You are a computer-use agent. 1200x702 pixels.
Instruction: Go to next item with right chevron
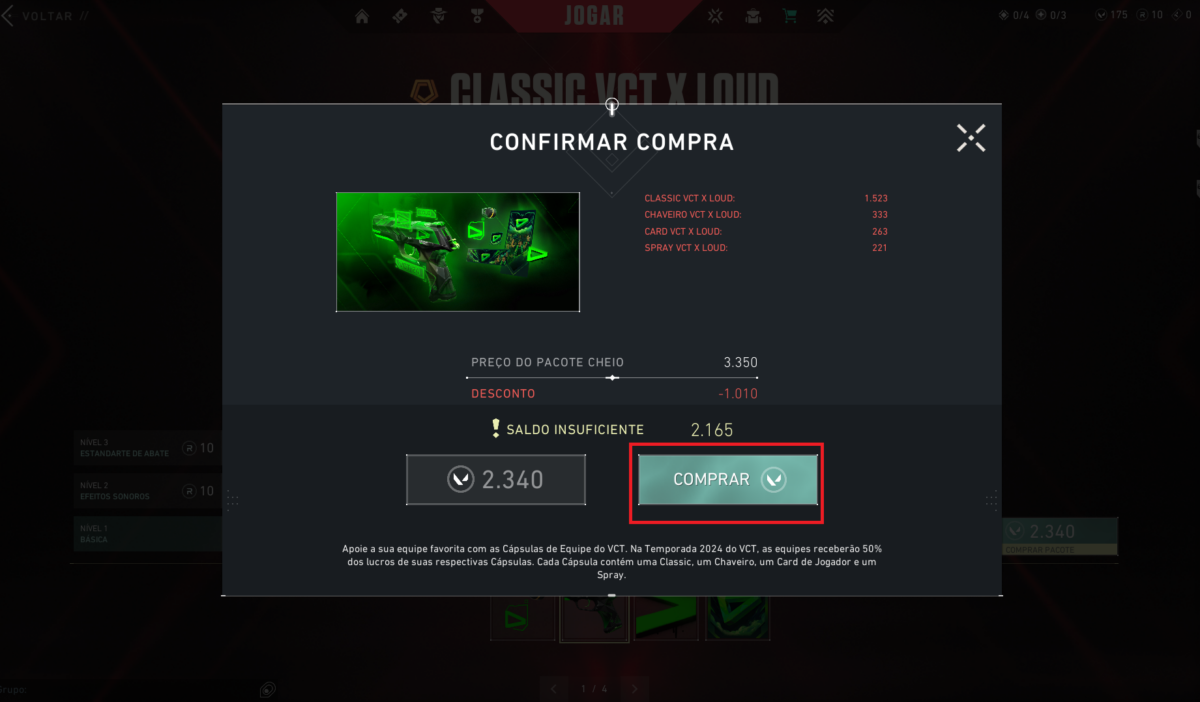[633, 688]
